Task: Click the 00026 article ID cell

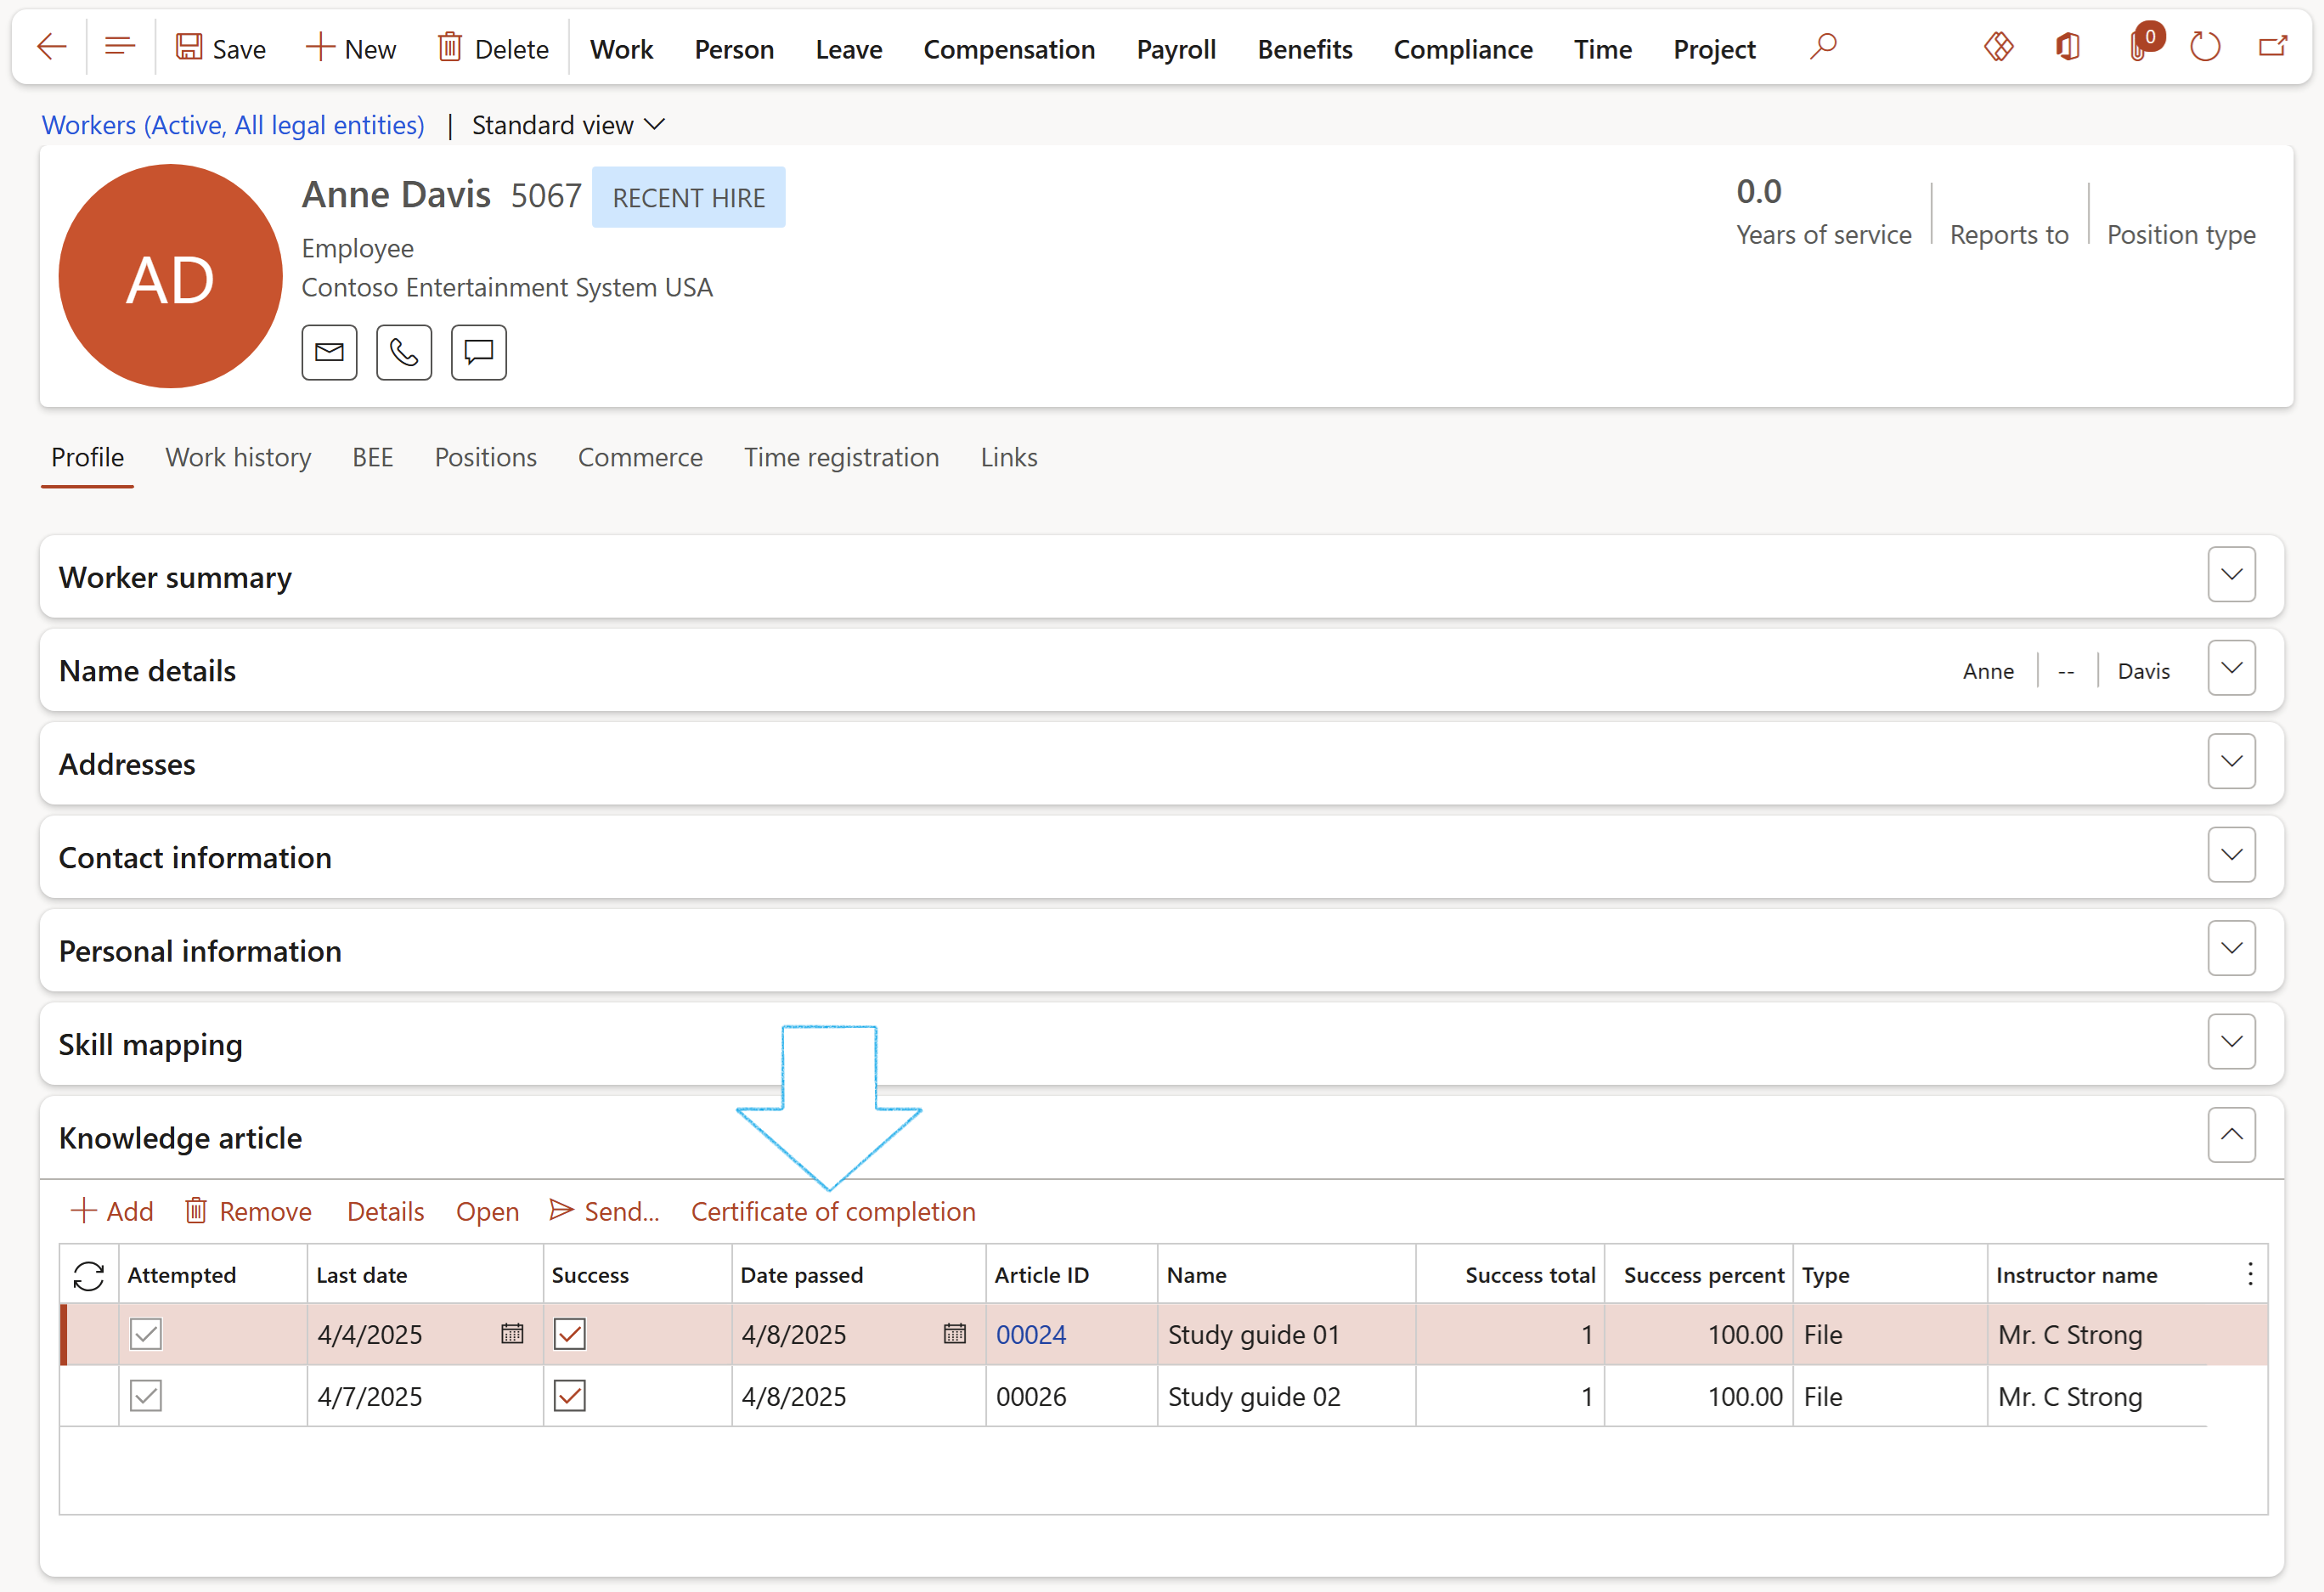Action: tap(1071, 1396)
